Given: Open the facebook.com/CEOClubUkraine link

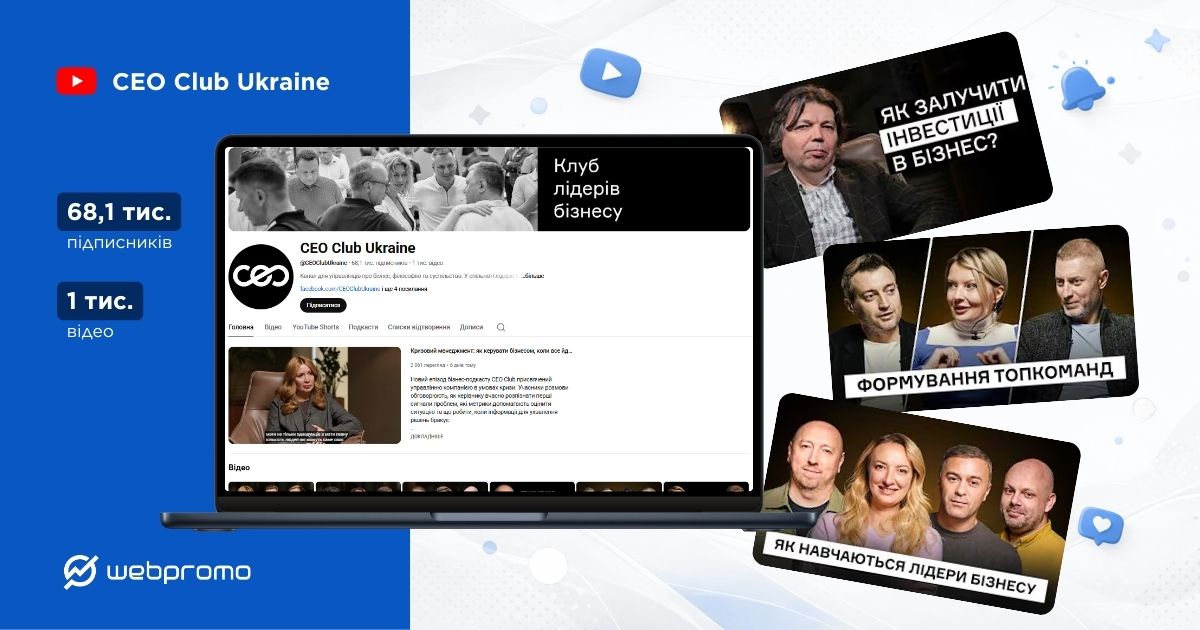Looking at the screenshot, I should tap(340, 288).
